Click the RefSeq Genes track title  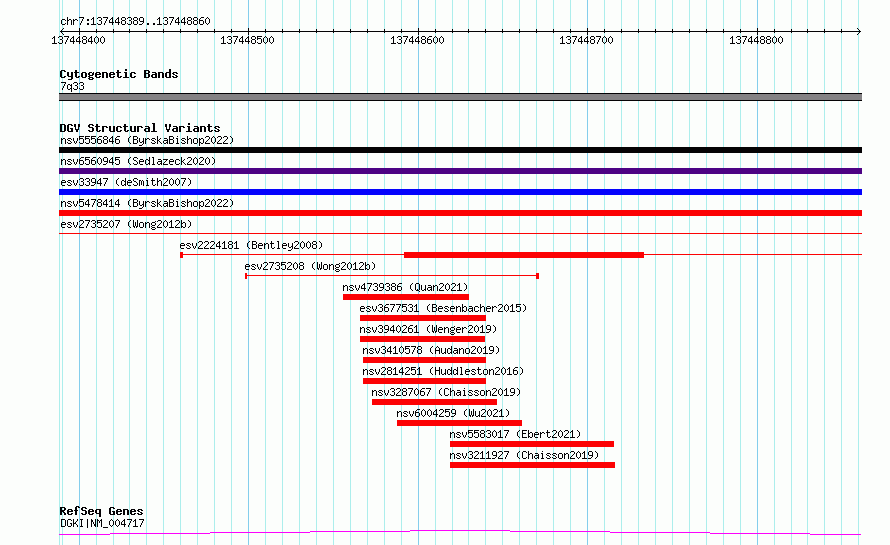101,511
